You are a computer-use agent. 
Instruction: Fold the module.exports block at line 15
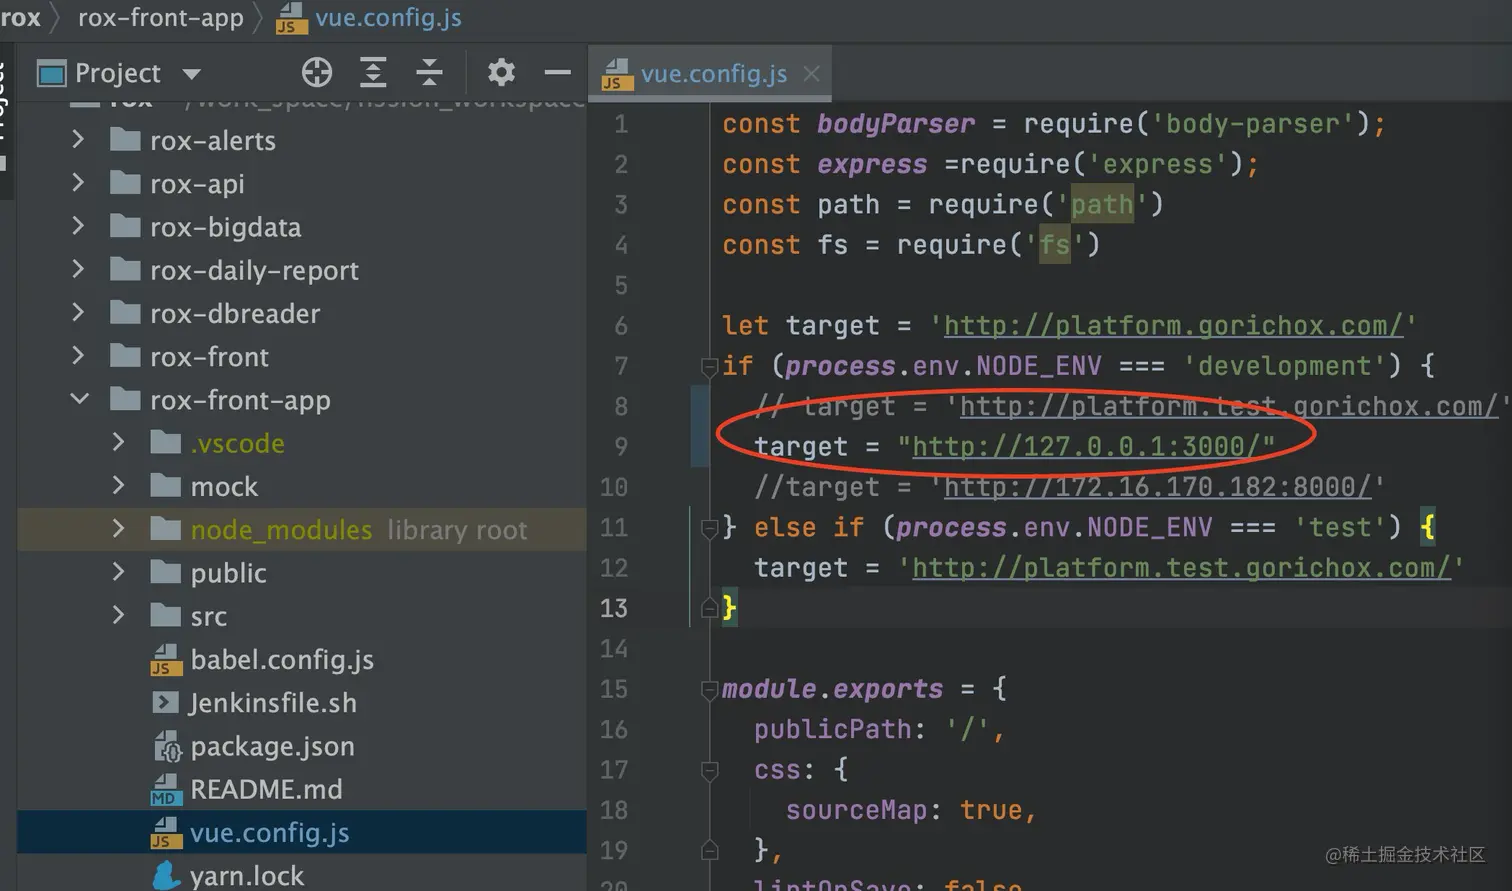[709, 689]
